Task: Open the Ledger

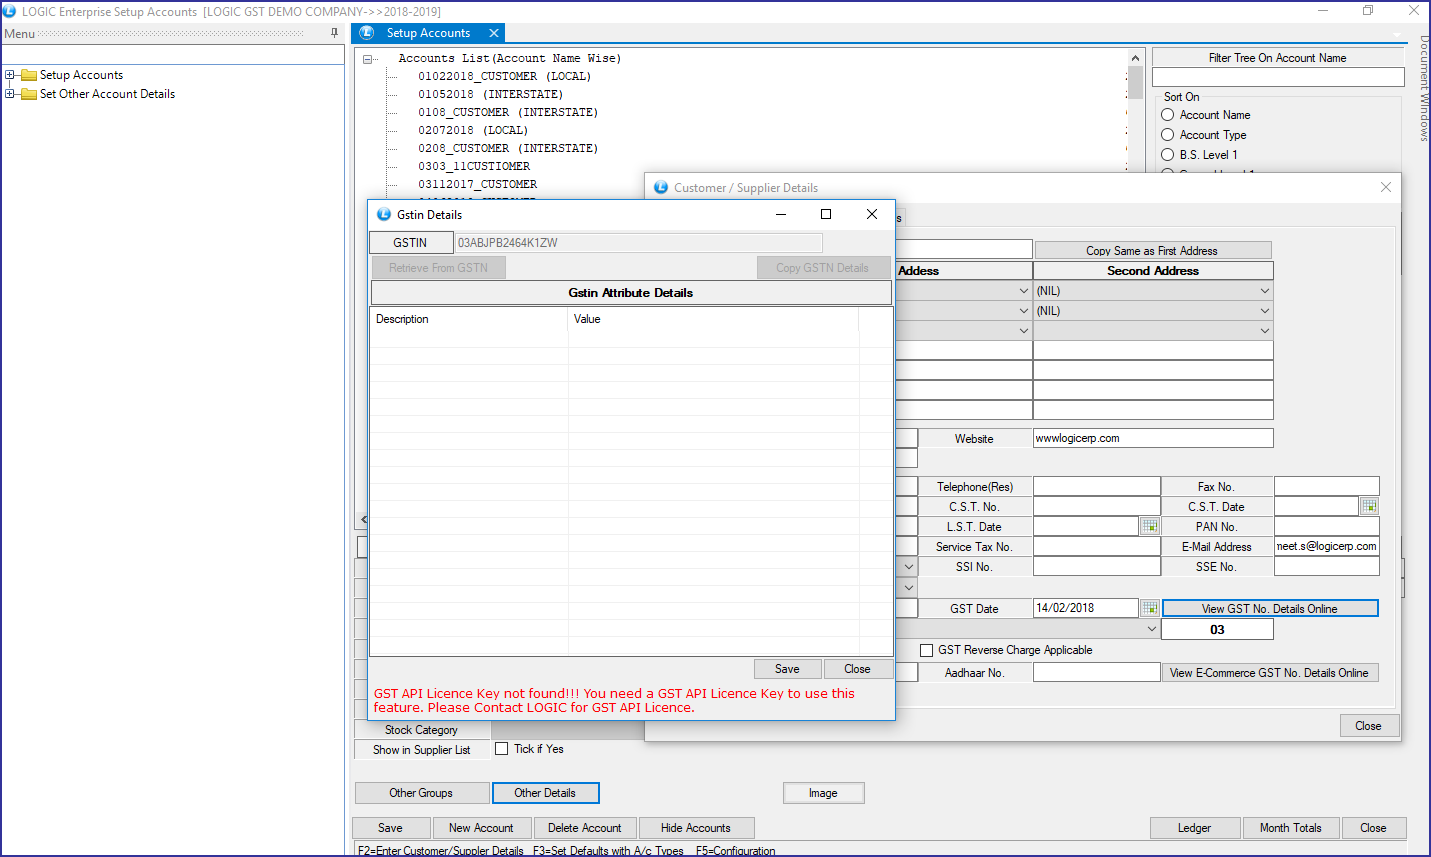Action: tap(1194, 828)
